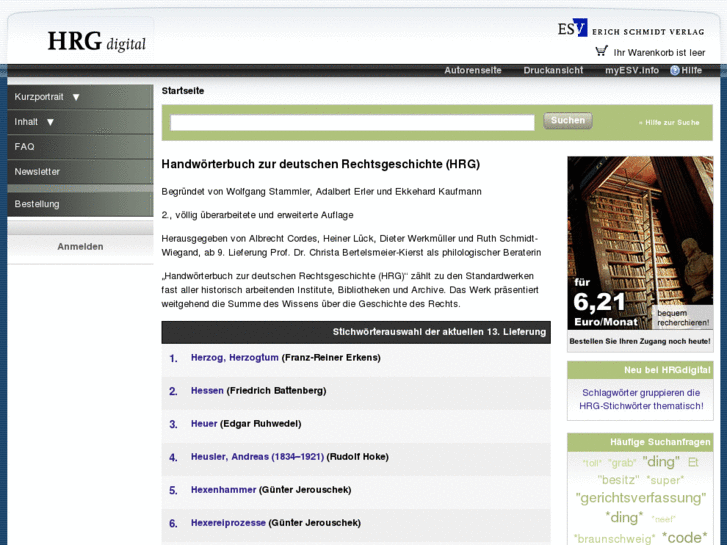This screenshot has height=545, width=727.
Task: Open entry Heusler, Andreas (1834–1921)
Action: pyautogui.click(x=257, y=457)
